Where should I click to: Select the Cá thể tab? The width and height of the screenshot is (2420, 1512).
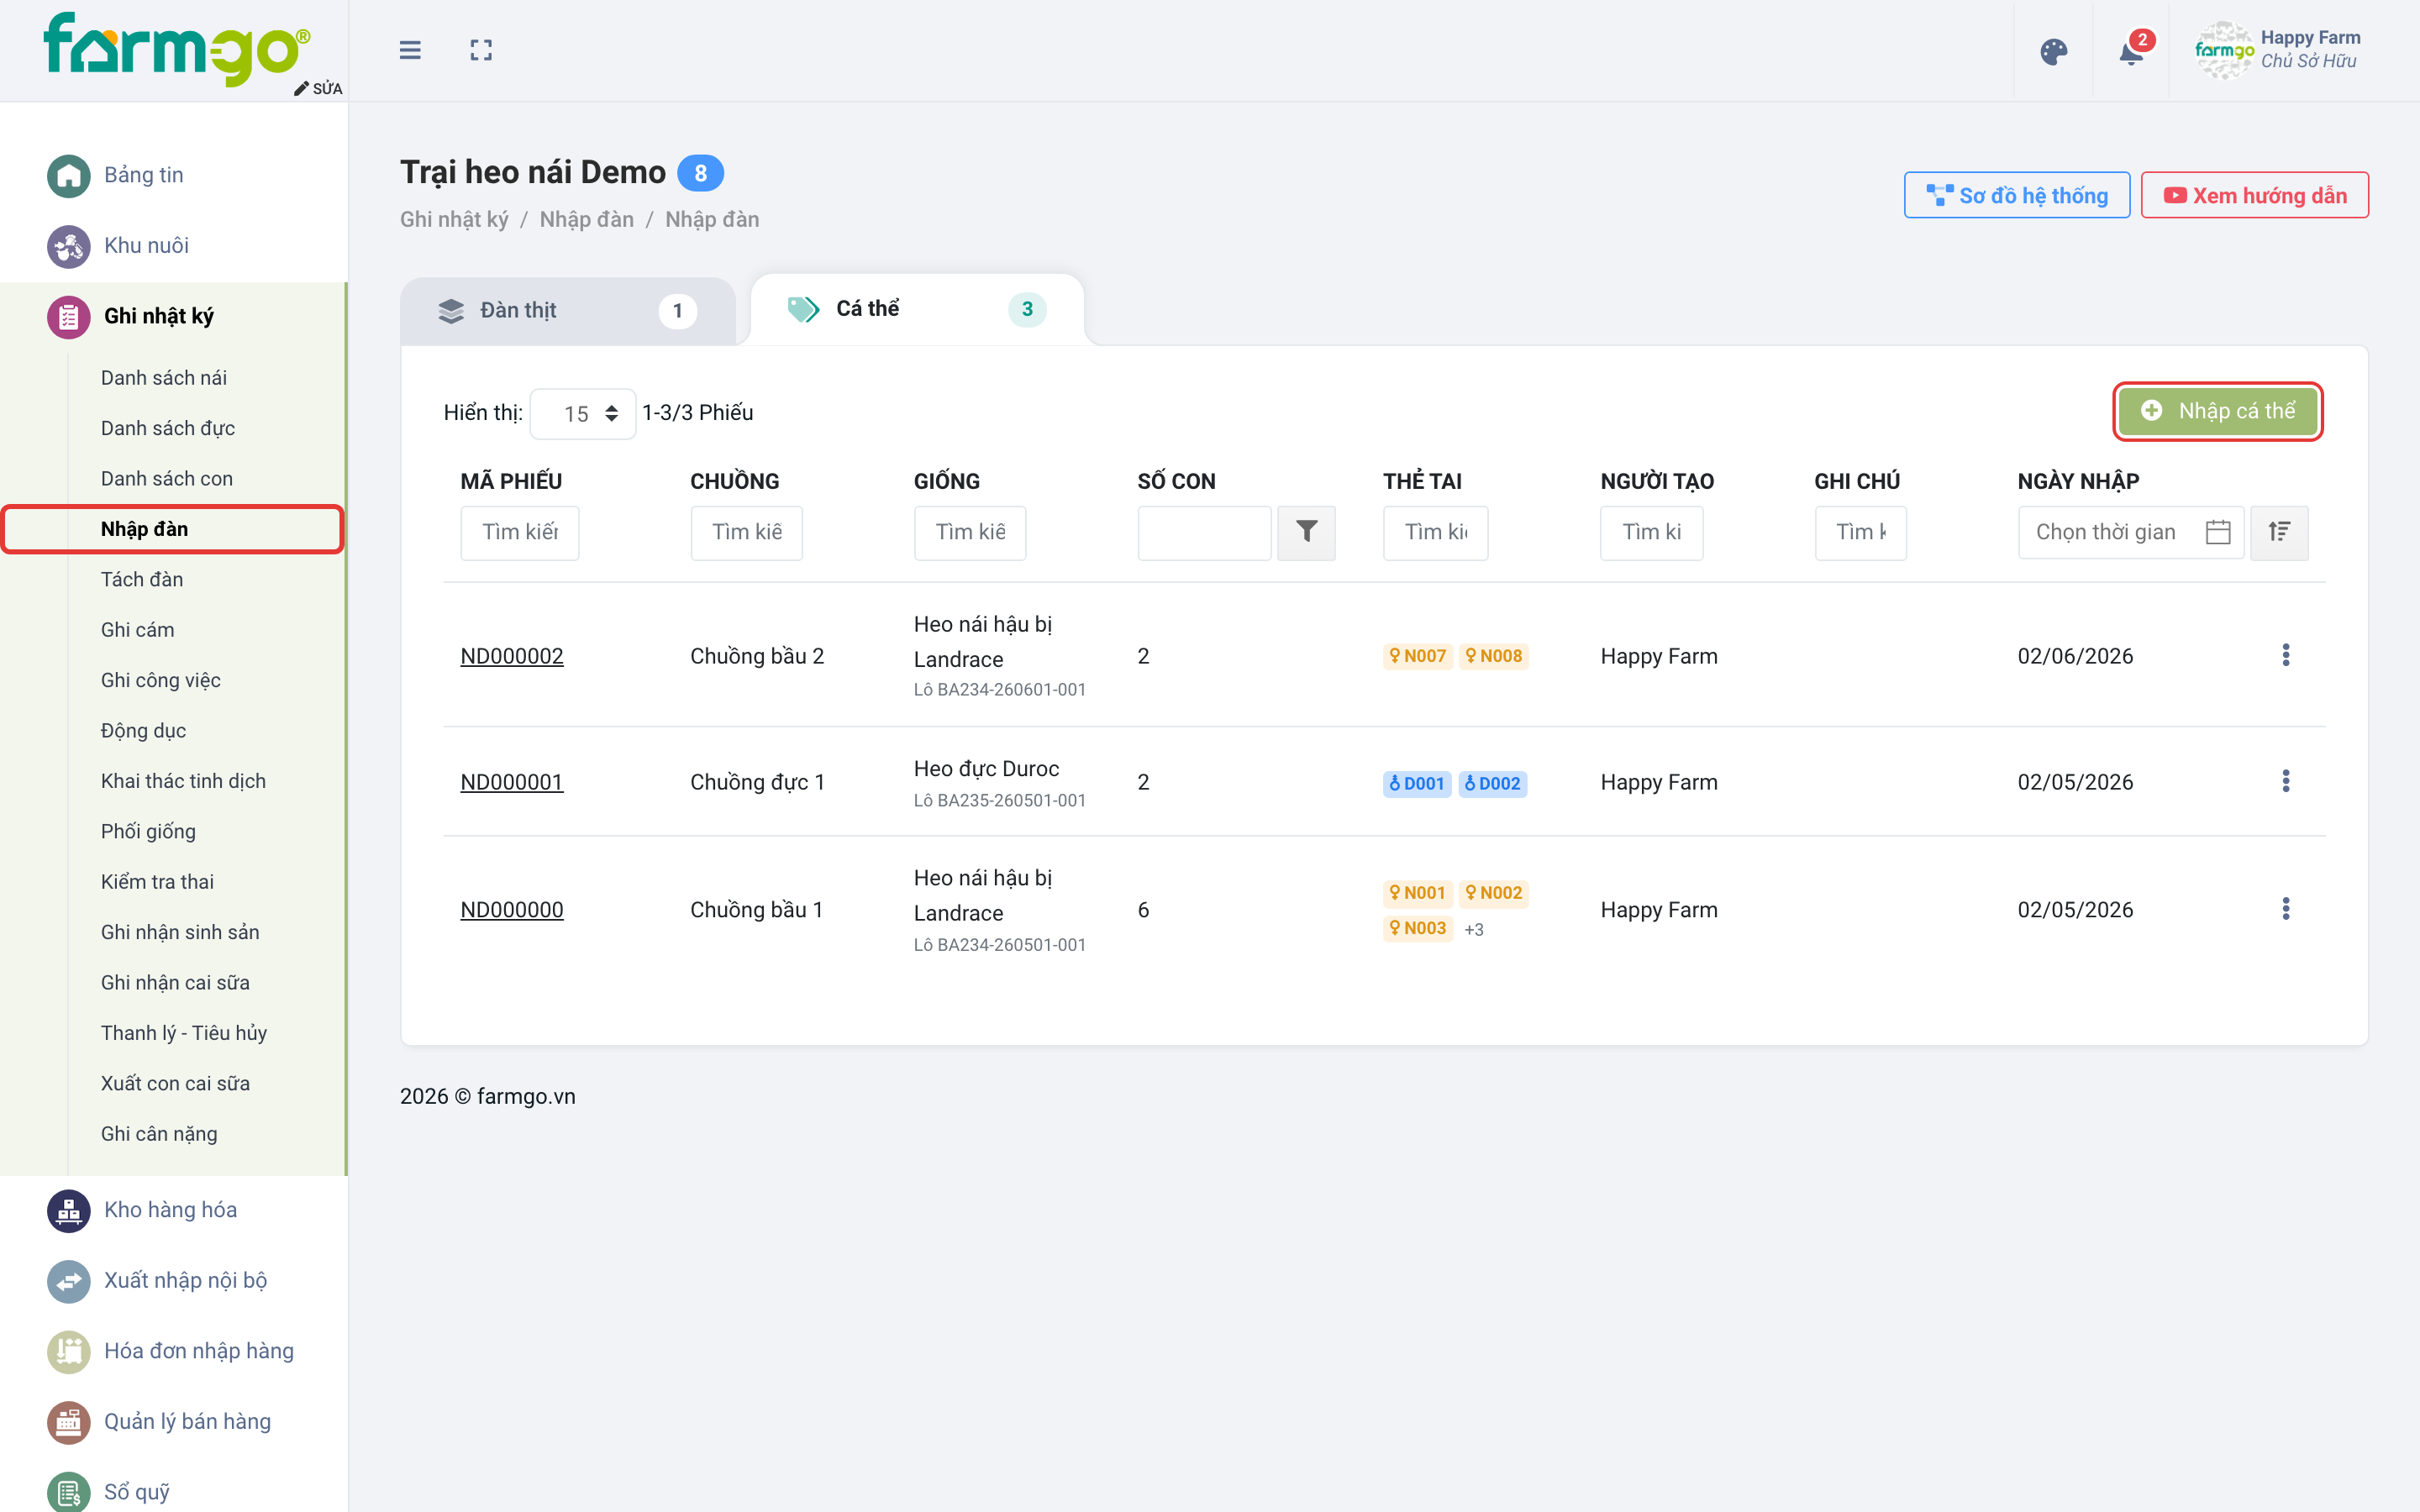point(917,309)
